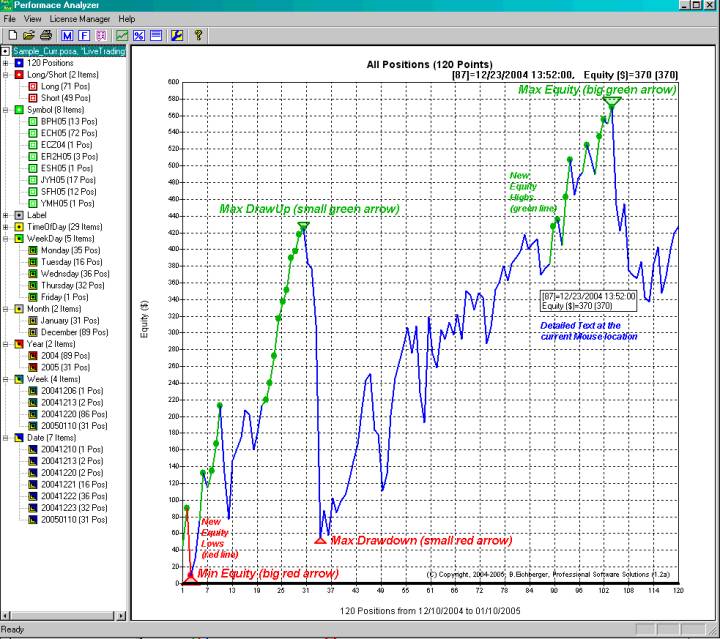Viewport: 720px width, 639px height.
Task: Select date 20050110 (31 Pos) under Date
Action: click(74, 520)
